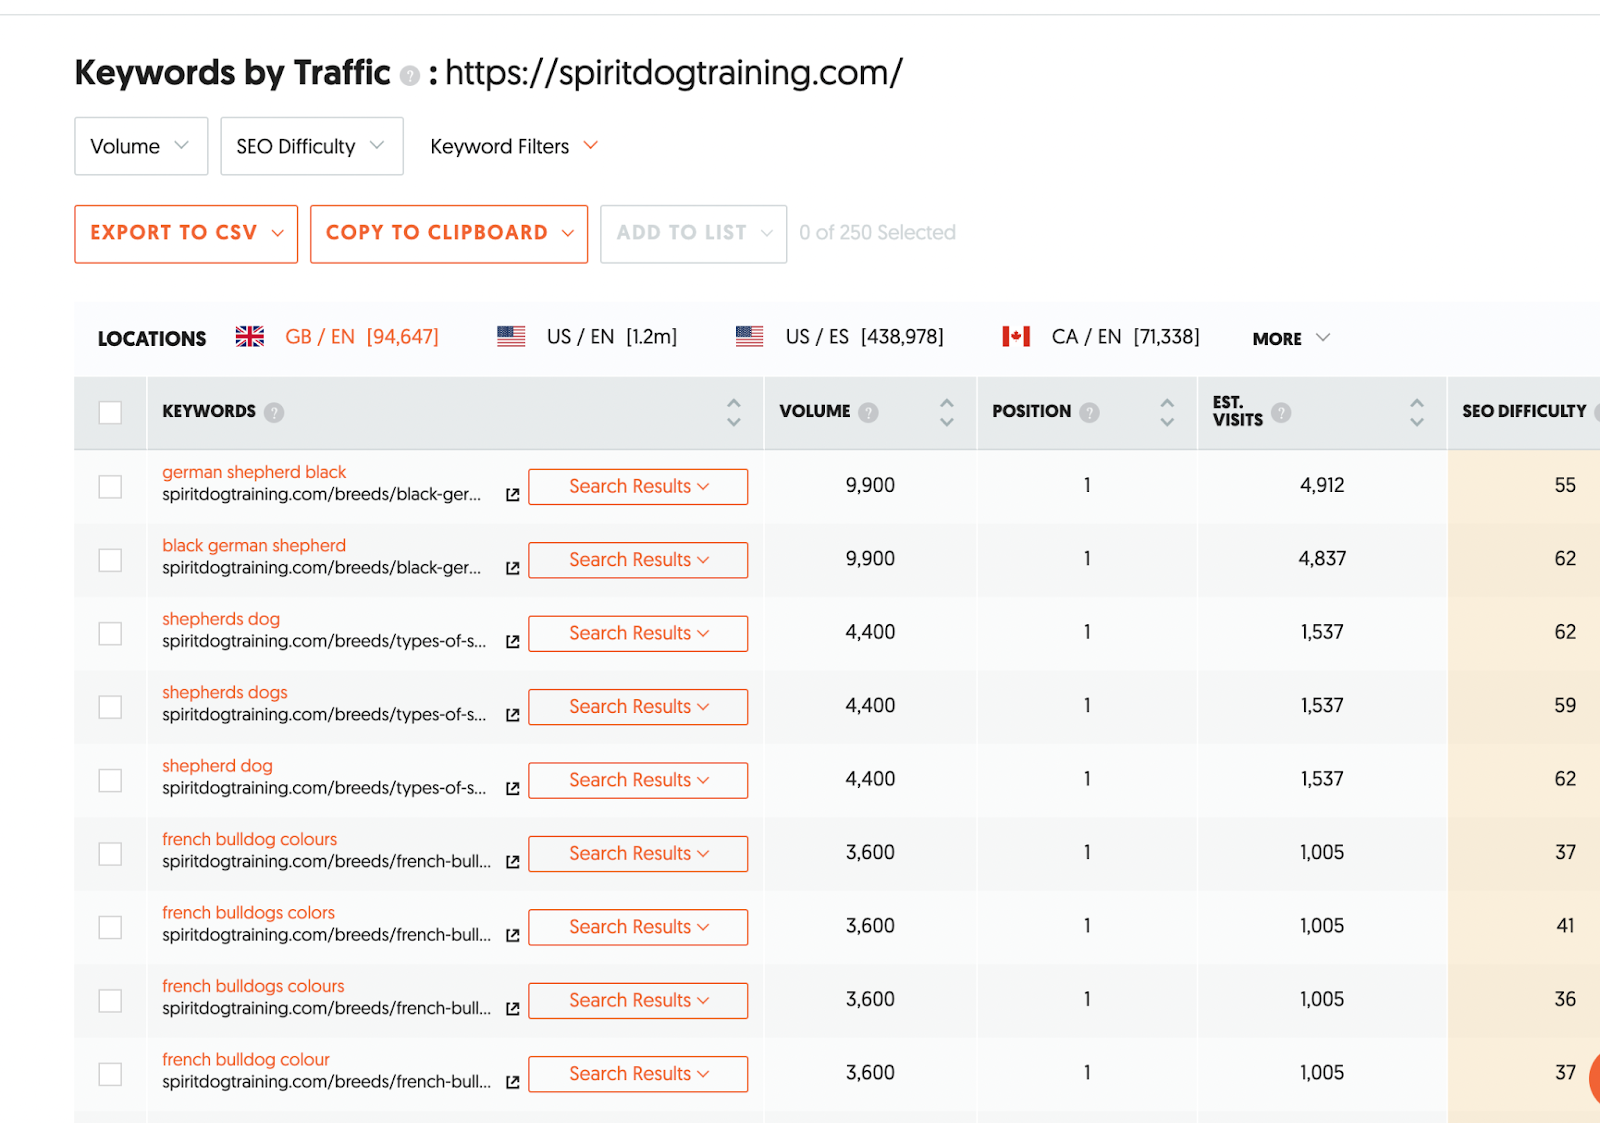The image size is (1600, 1123).
Task: Sort table by Position column arrows
Action: tap(1167, 412)
